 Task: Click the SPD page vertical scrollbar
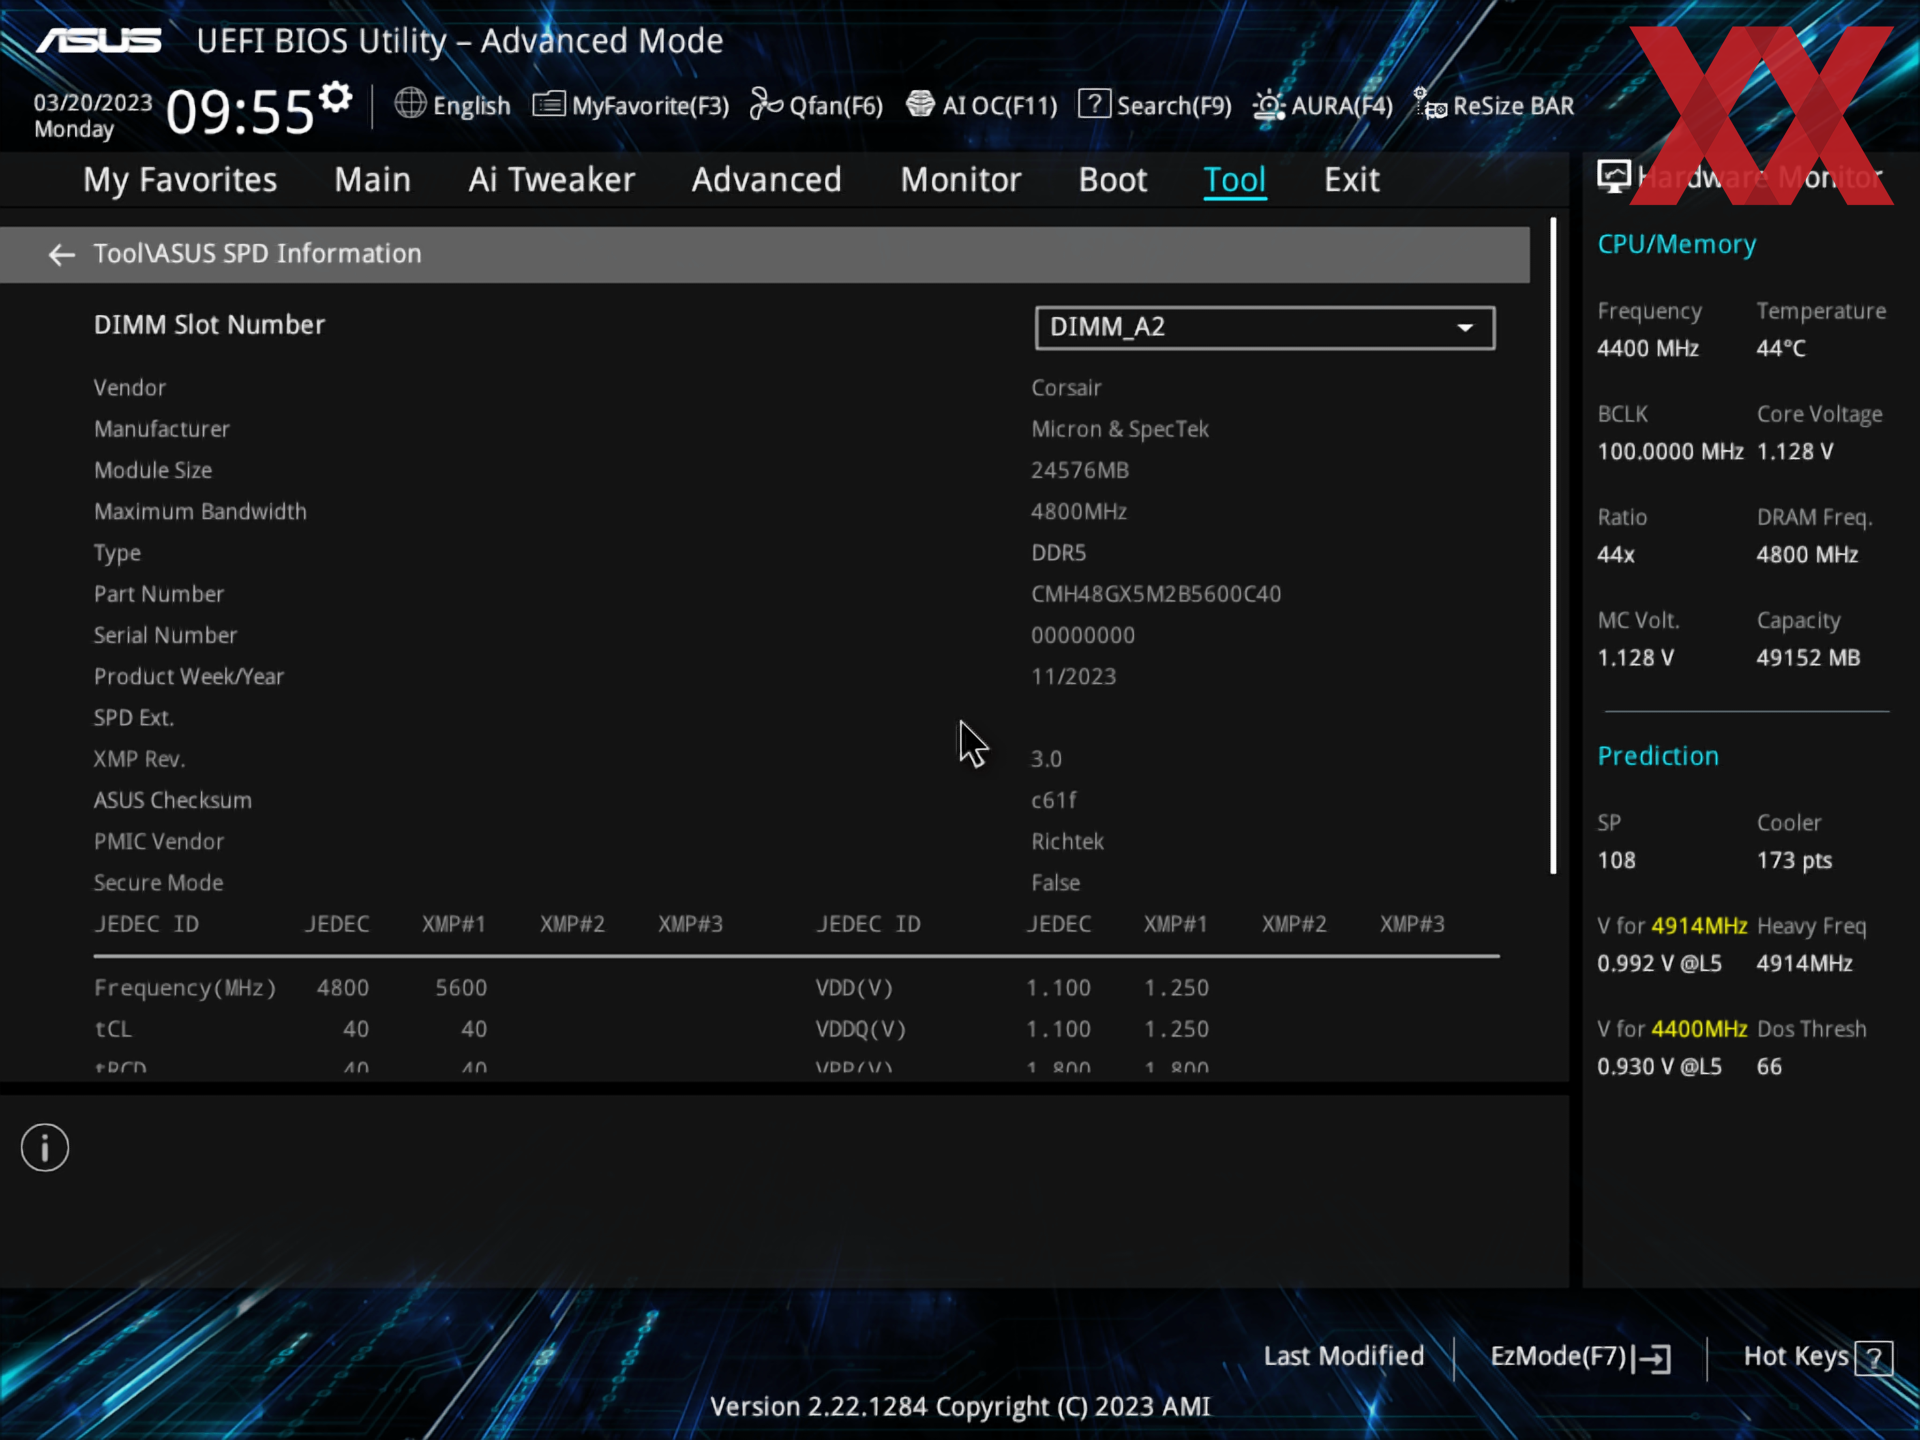click(1553, 546)
